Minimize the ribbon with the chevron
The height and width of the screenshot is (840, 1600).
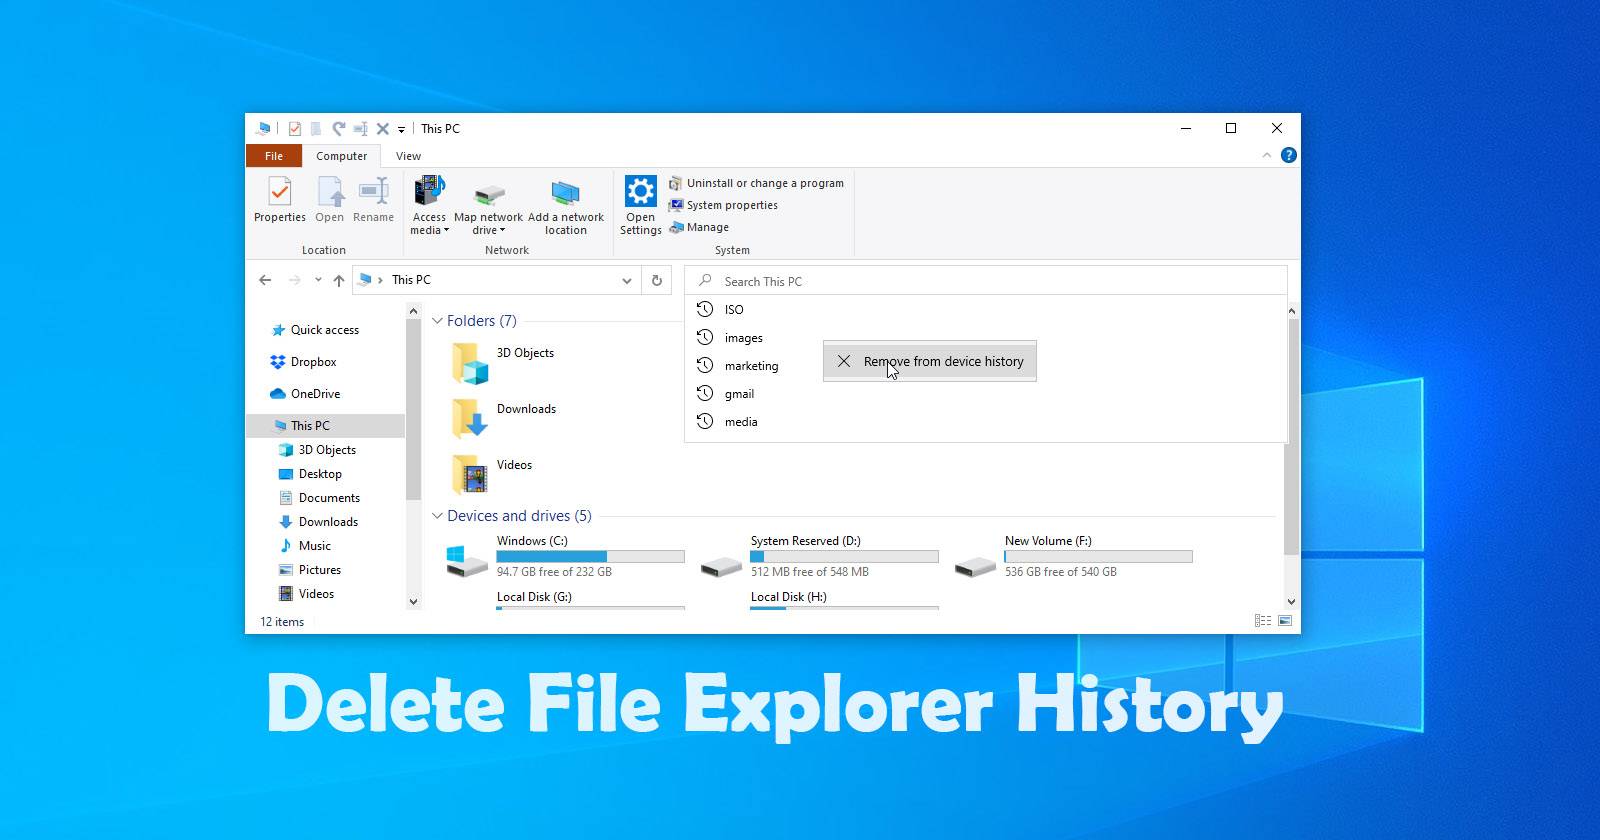tap(1266, 156)
